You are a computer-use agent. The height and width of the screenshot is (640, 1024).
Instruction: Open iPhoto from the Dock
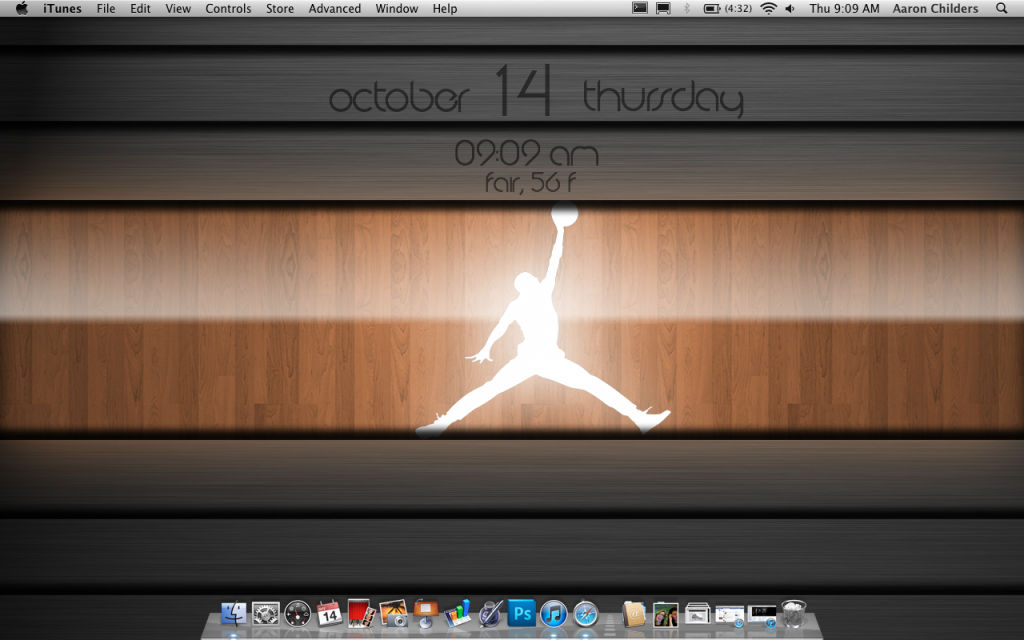394,614
